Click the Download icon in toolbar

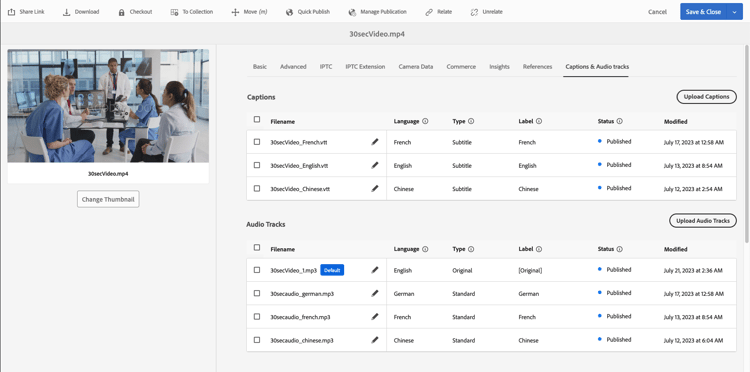coord(66,12)
